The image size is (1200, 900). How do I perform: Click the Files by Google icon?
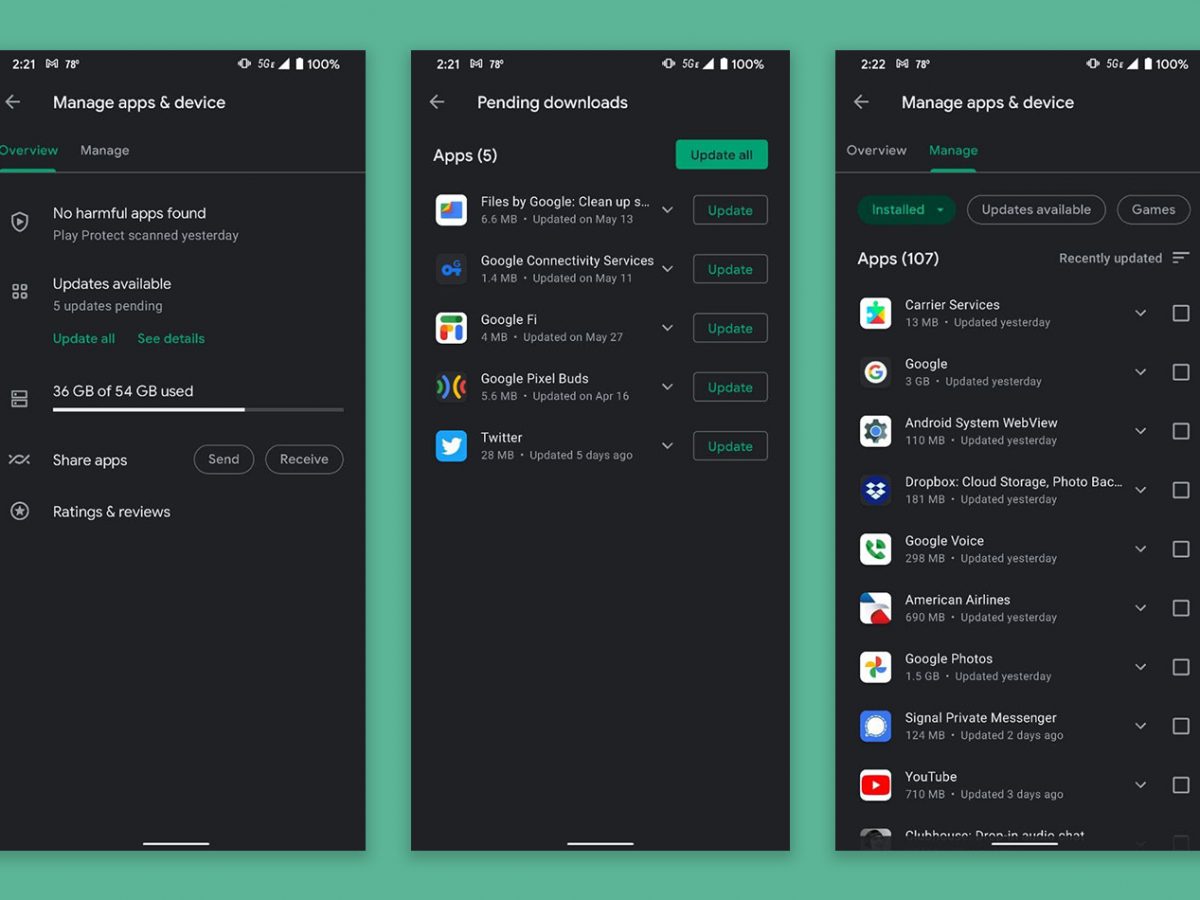pyautogui.click(x=451, y=210)
